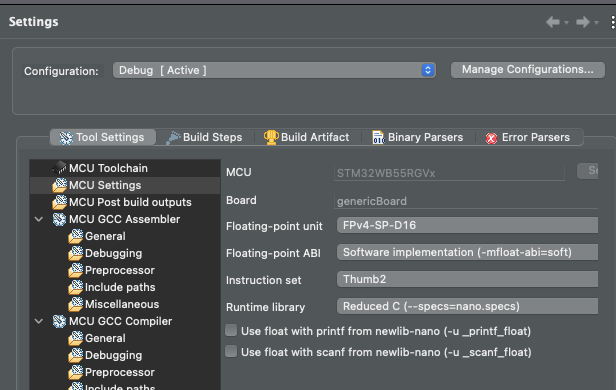Click the Error Parsers red X icon
This screenshot has height=390, width=616.
point(491,138)
